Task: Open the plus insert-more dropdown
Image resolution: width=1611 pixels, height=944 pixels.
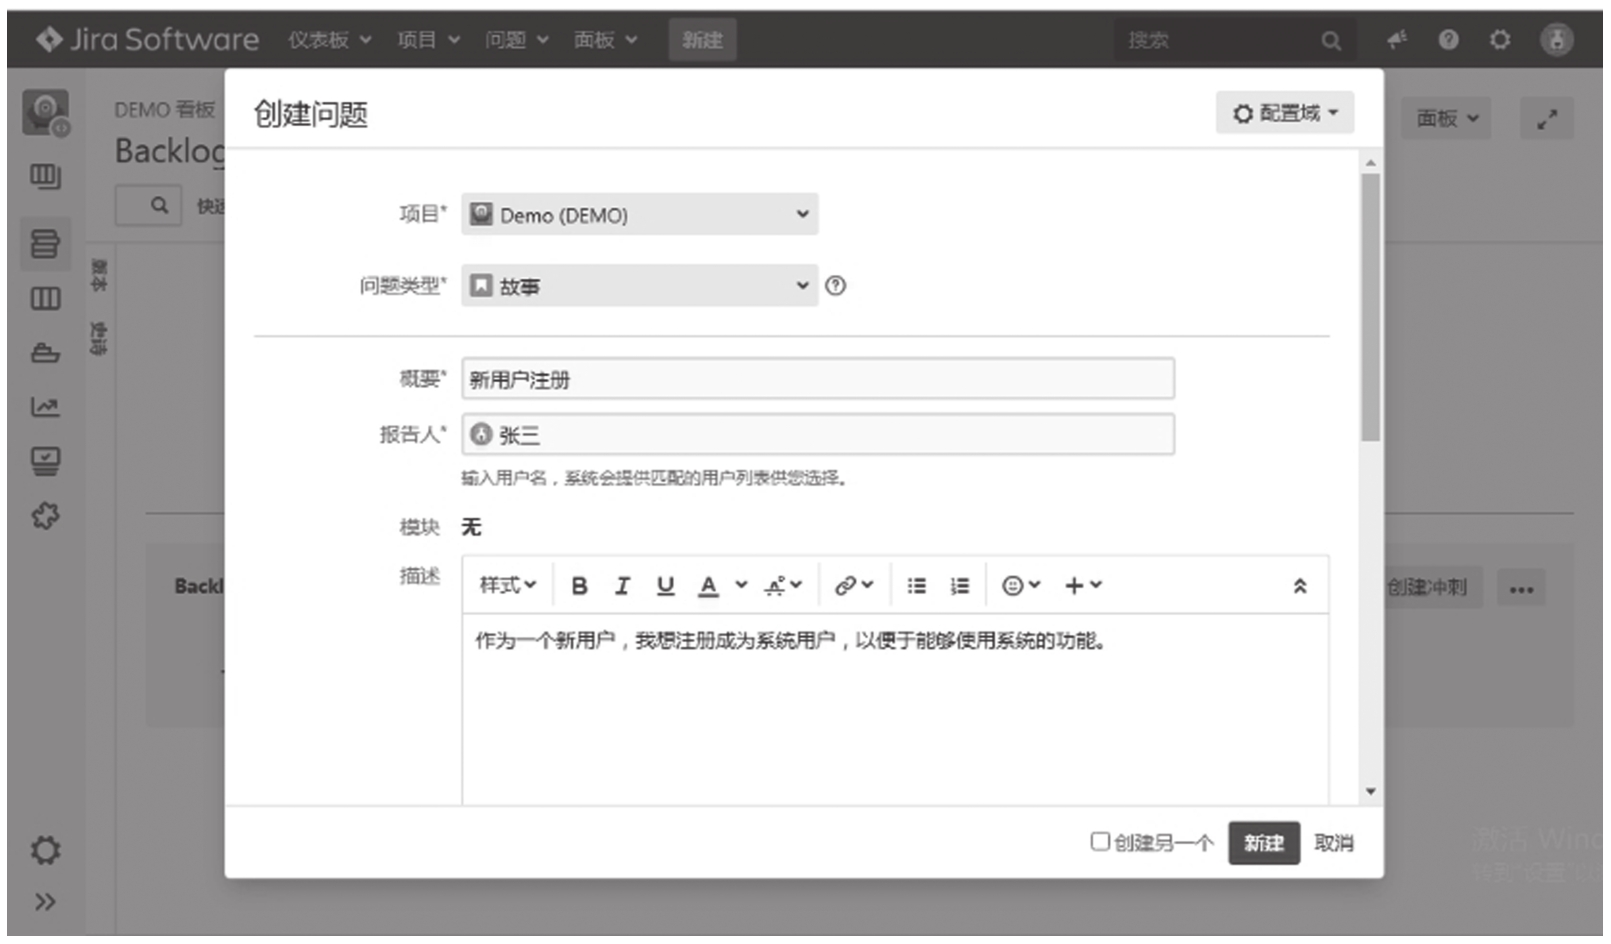Action: tap(1083, 586)
